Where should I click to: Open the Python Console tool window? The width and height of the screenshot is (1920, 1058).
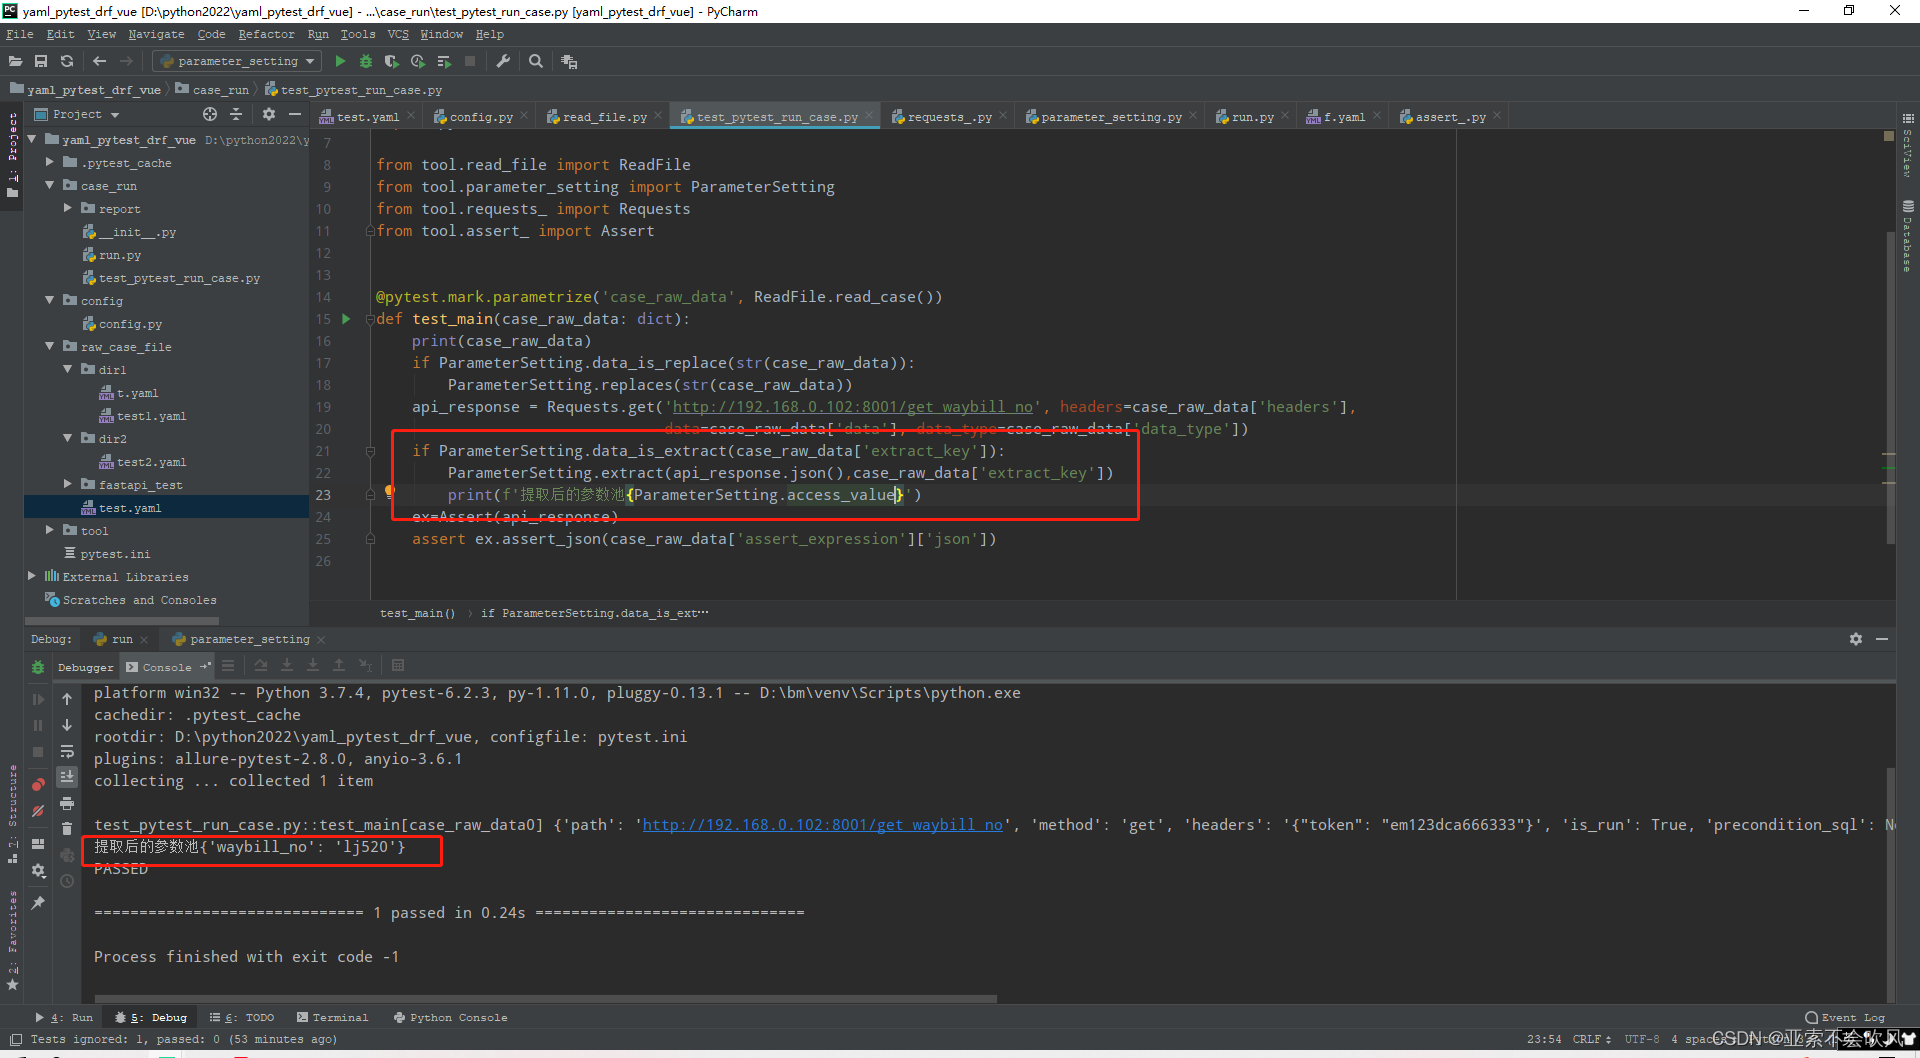tap(450, 1017)
